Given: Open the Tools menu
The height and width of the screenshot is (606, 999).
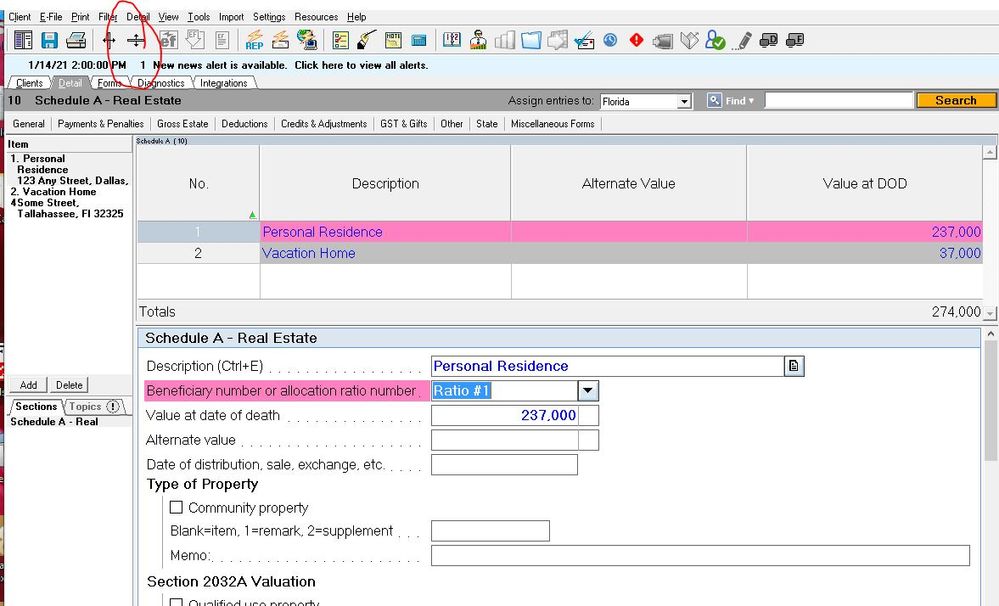Looking at the screenshot, I should pos(199,17).
